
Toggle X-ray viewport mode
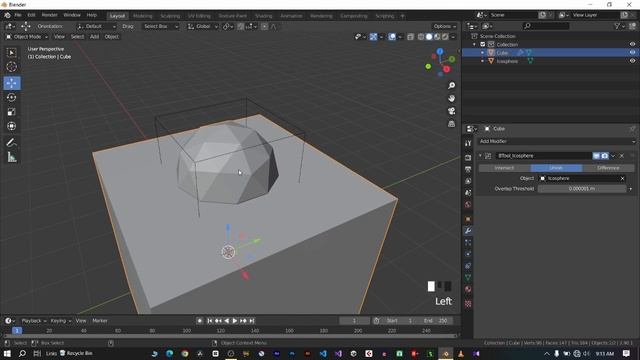[410, 37]
